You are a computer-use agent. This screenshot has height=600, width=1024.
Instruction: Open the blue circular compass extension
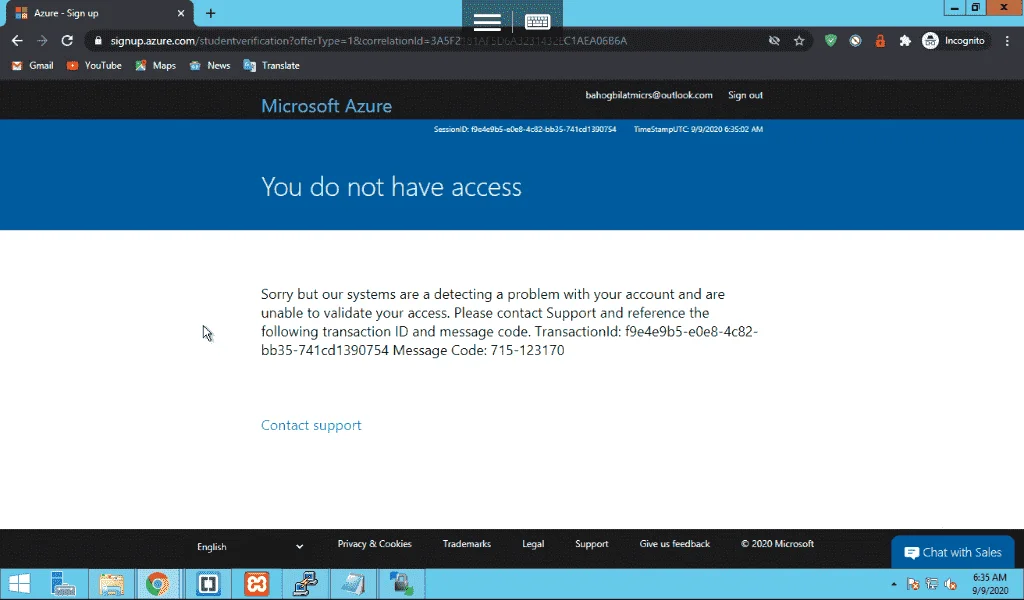[x=855, y=40]
